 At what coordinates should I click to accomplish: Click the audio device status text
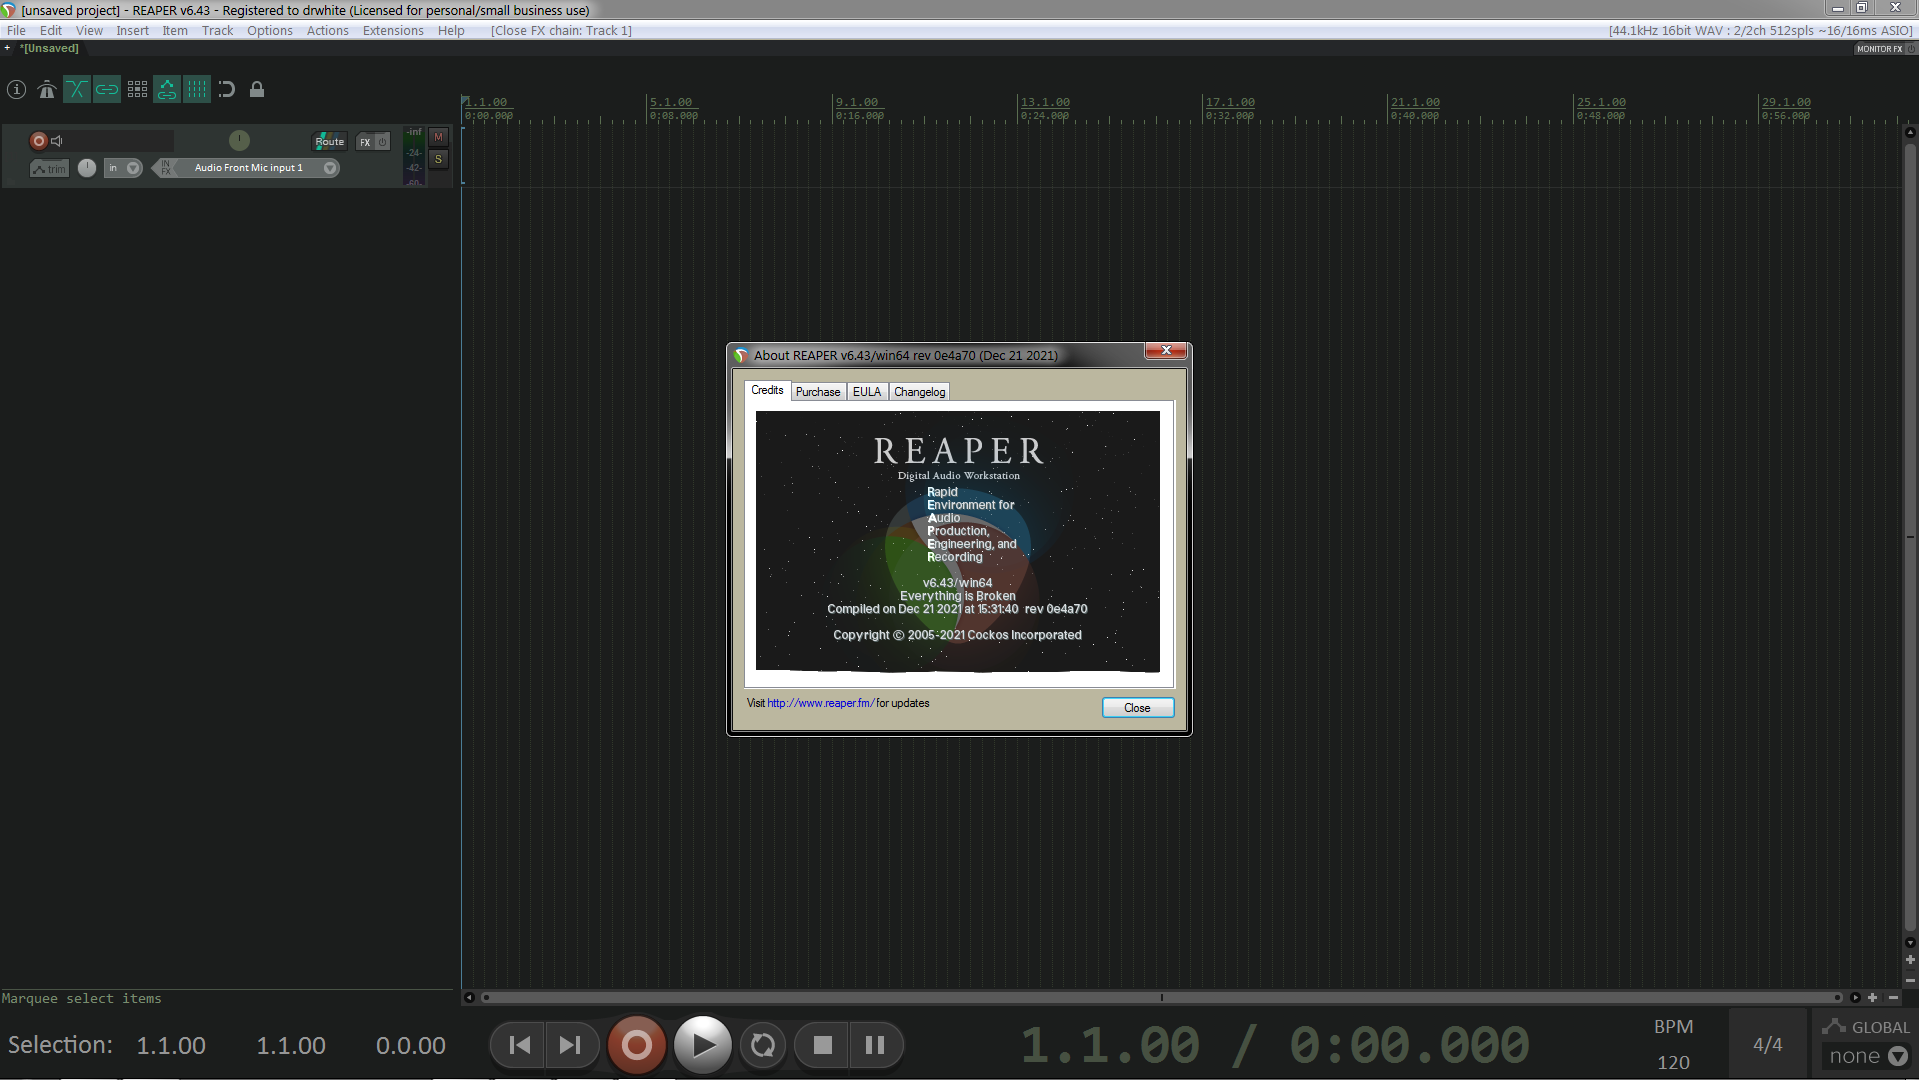pos(1760,31)
